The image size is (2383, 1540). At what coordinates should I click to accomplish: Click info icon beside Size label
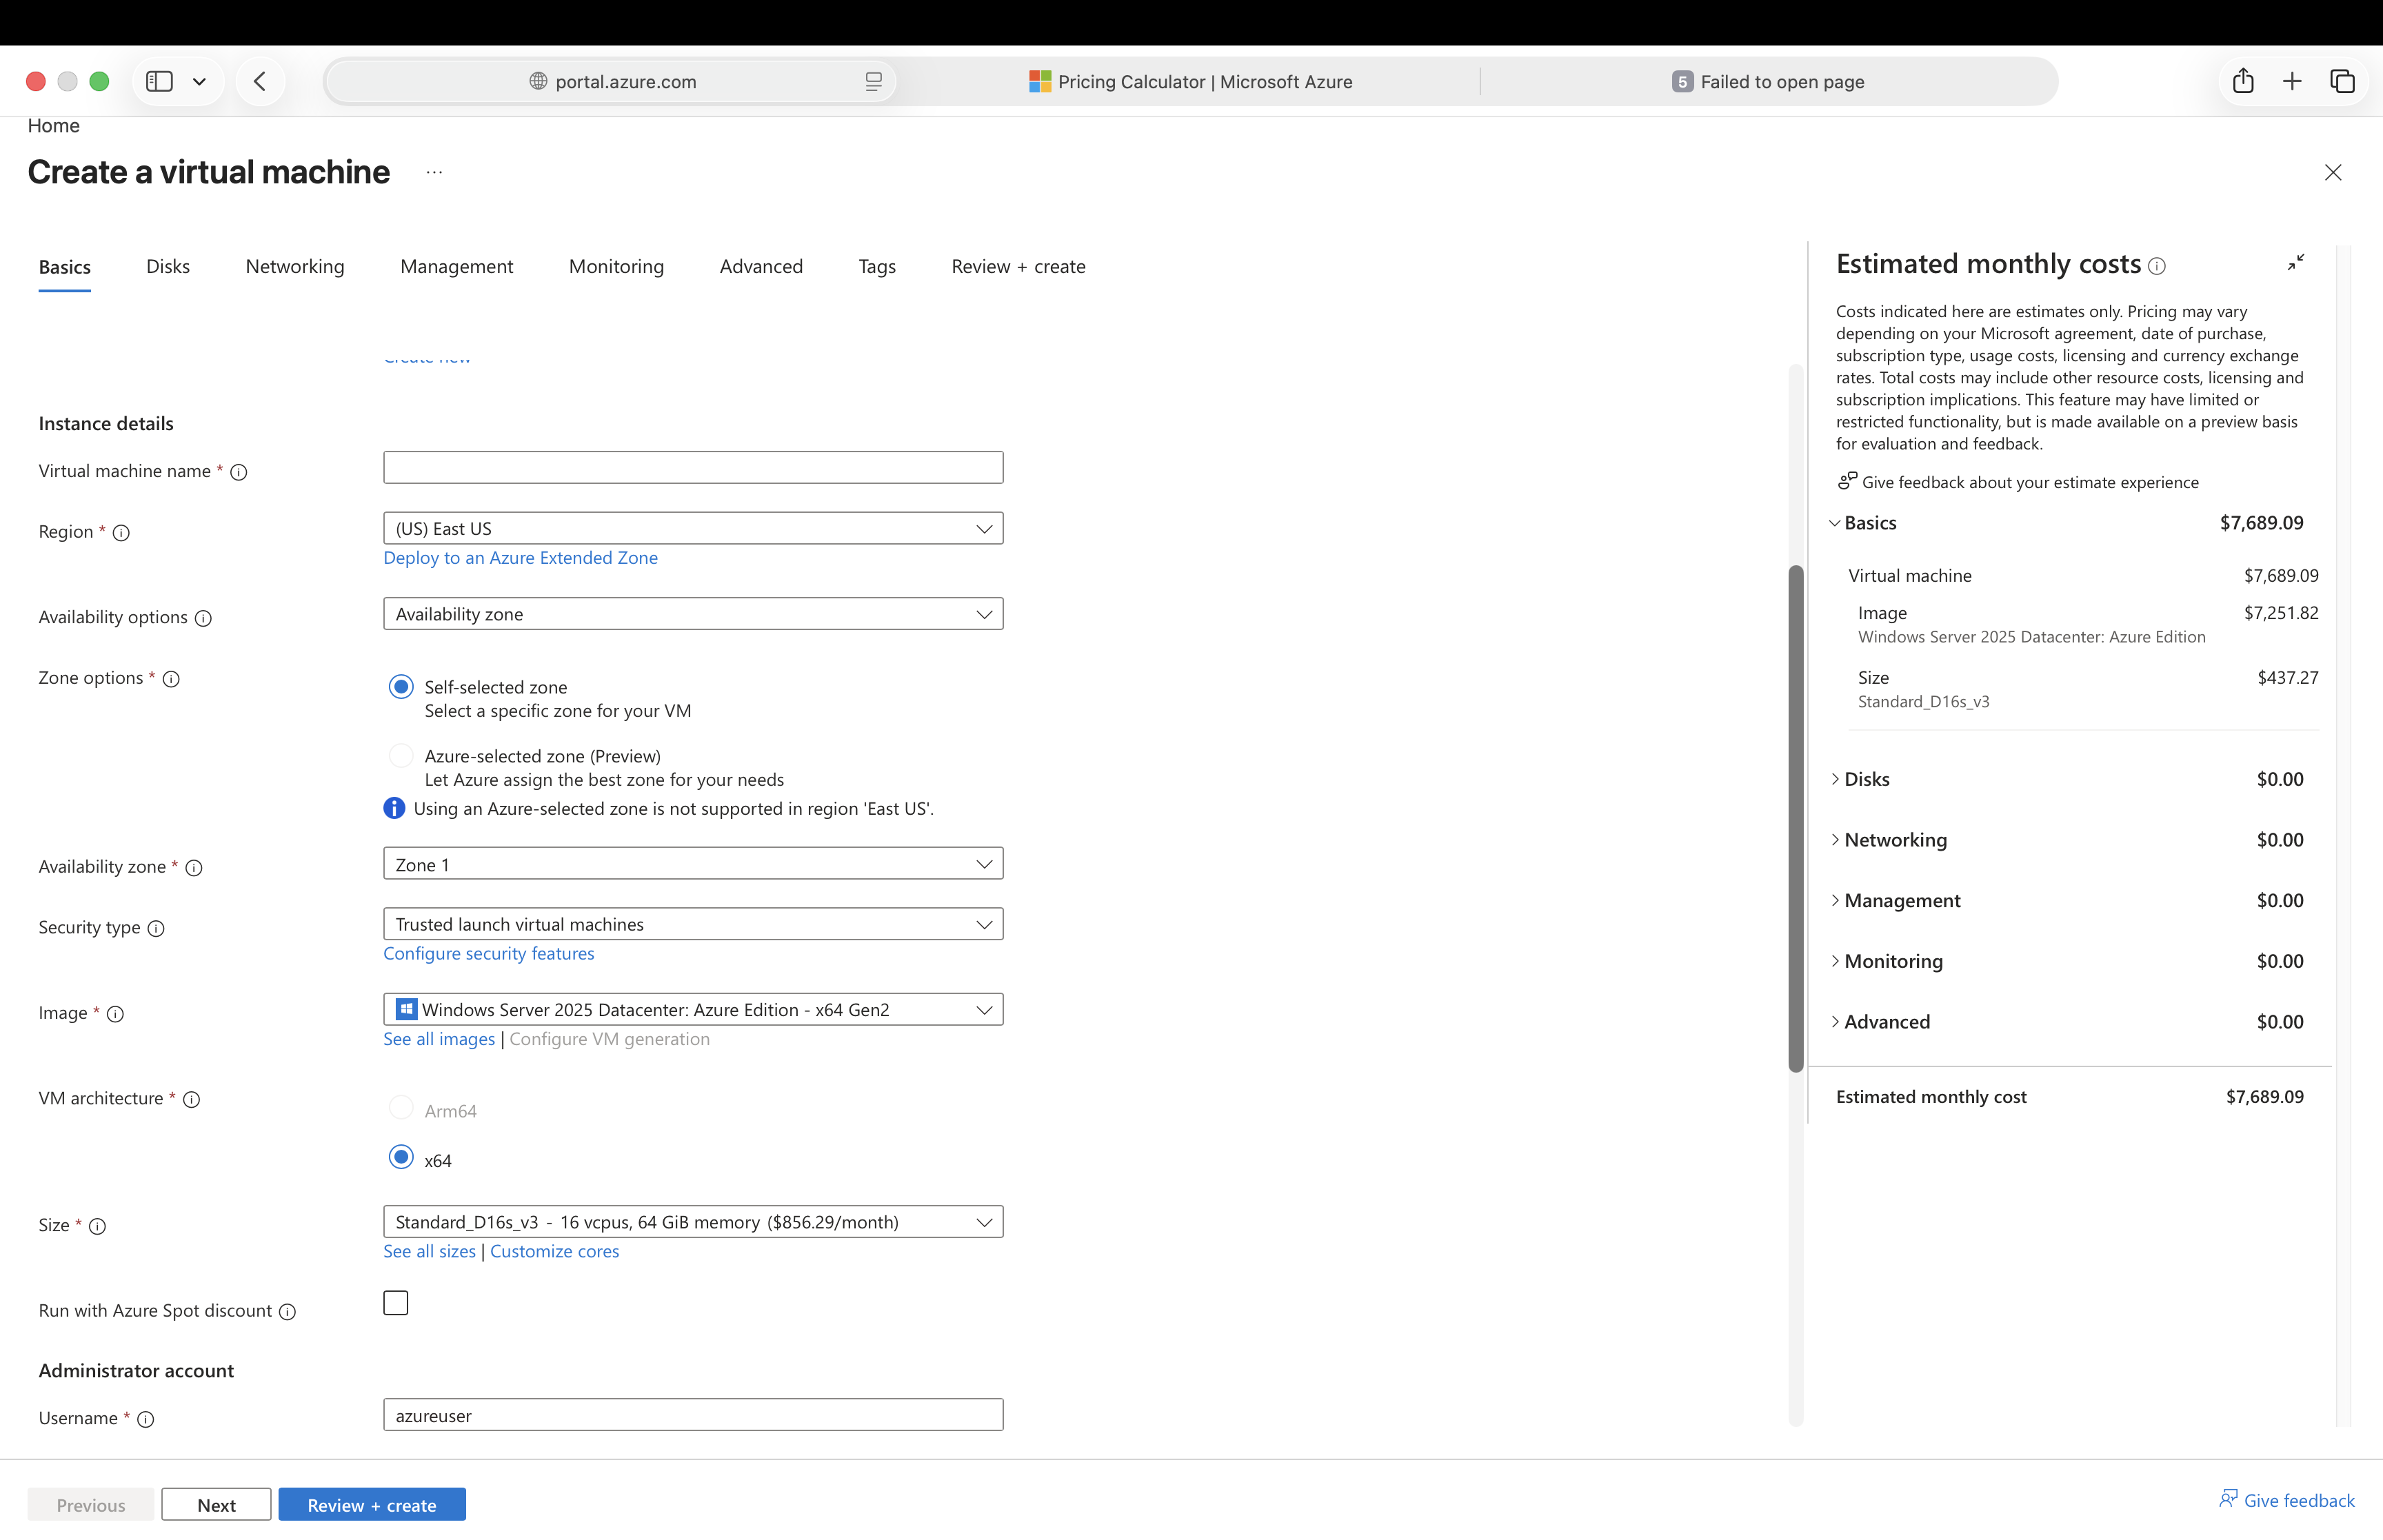(x=97, y=1226)
